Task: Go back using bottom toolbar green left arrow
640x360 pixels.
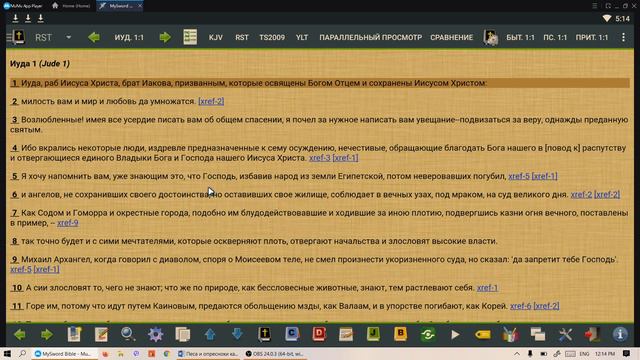Action: (x=19, y=334)
